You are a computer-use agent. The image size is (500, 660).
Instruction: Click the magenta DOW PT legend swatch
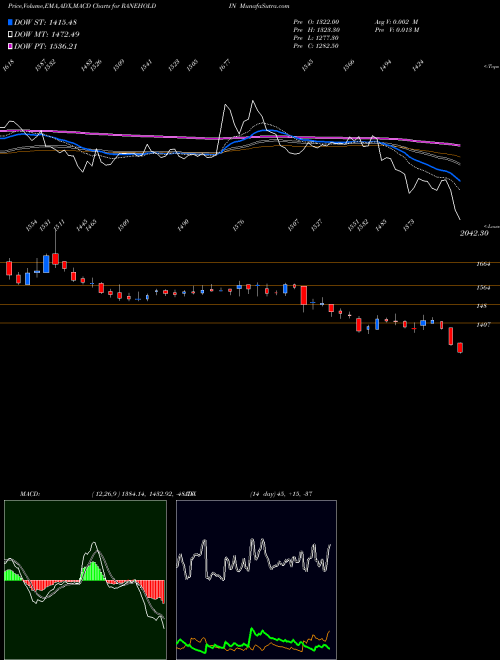pos(10,46)
